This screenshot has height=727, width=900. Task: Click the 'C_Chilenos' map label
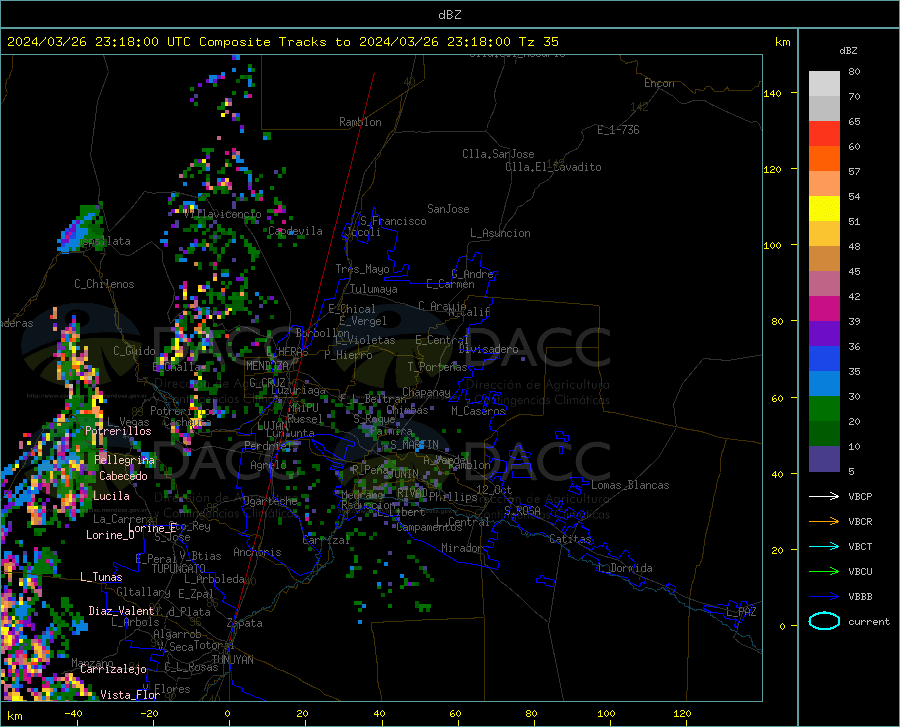point(104,284)
